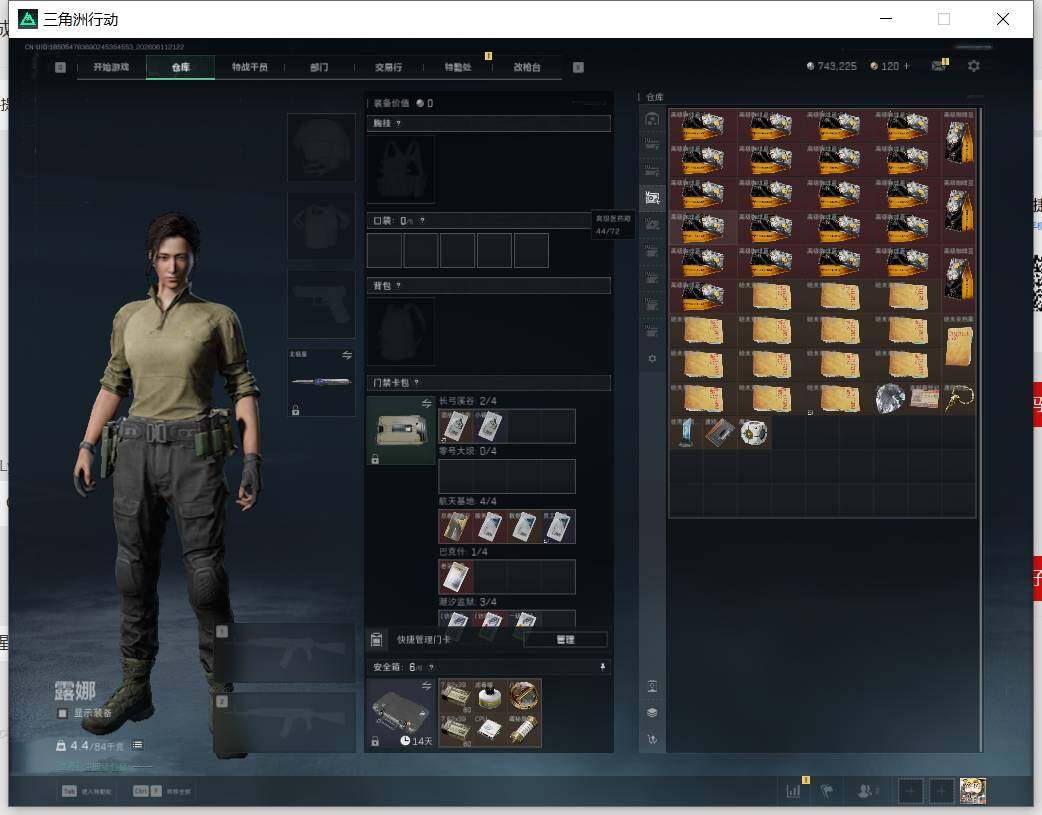Select the main warehouse icon in sidebar
This screenshot has width=1042, height=815.
click(x=652, y=119)
